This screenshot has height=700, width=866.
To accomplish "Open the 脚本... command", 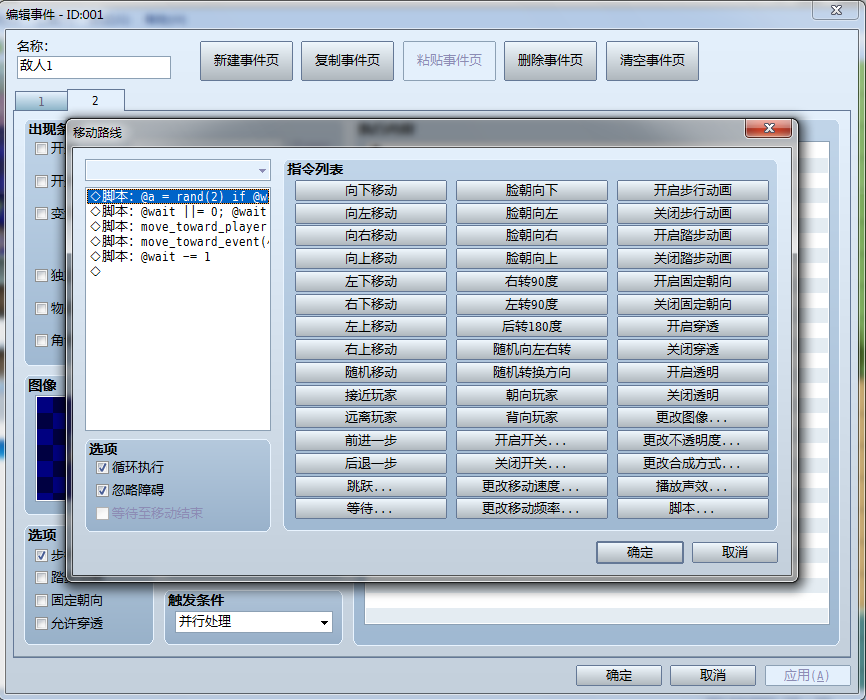I will (693, 508).
